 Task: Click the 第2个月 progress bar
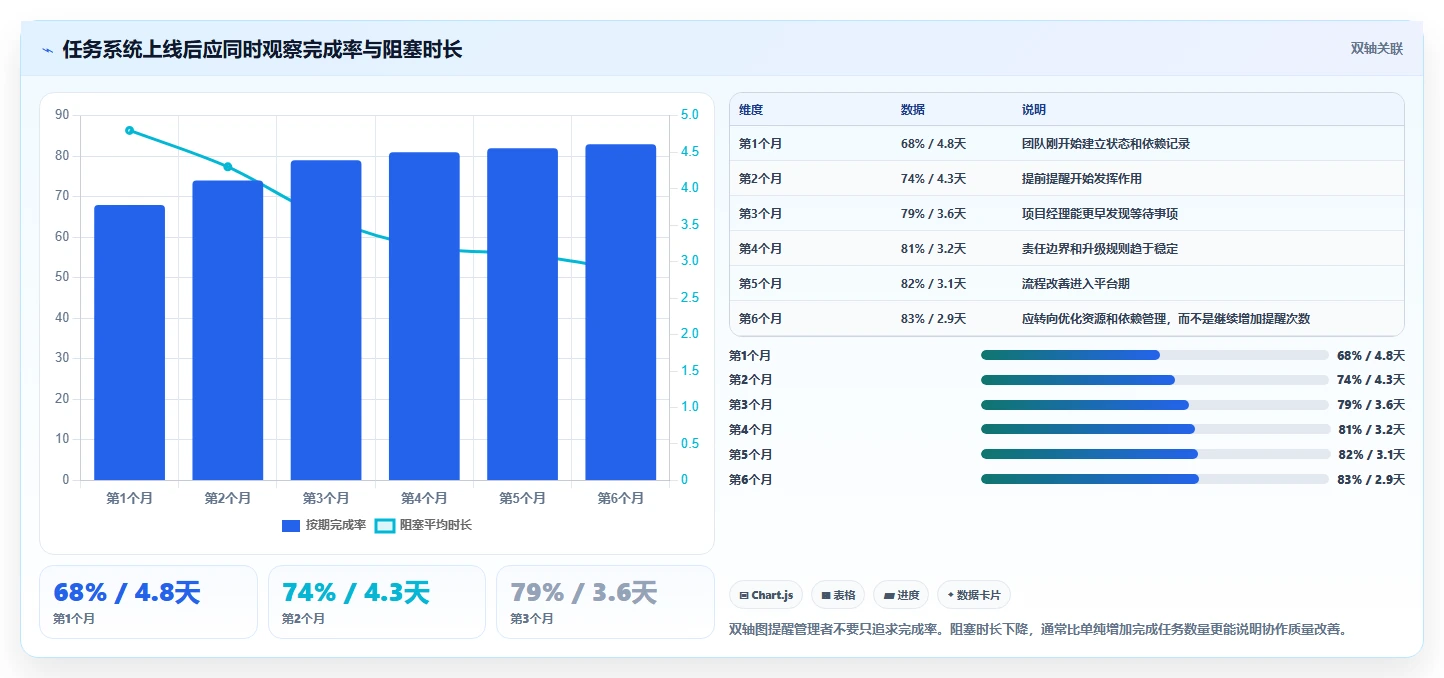pos(1155,380)
